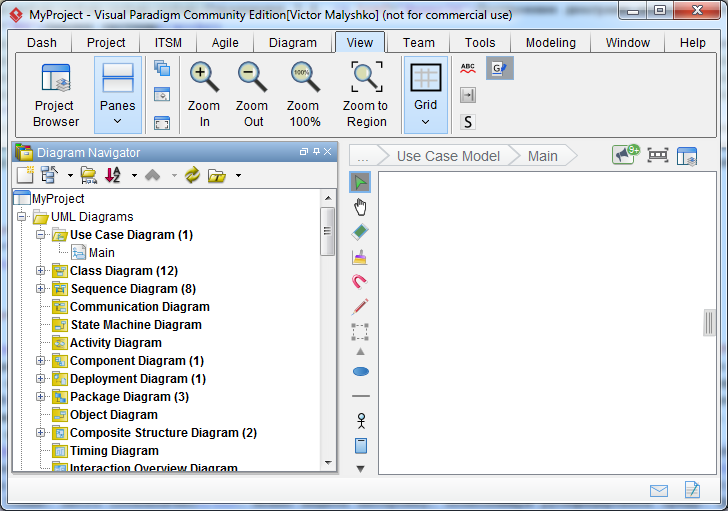This screenshot has width=728, height=511.
Task: Expand the Class Diagram (12) node
Action: tap(40, 270)
